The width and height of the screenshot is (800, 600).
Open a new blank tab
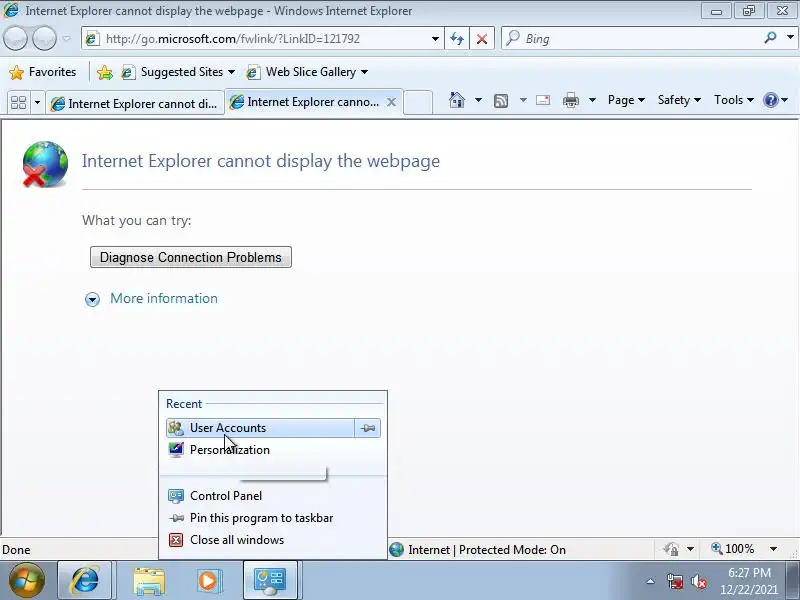pos(418,102)
